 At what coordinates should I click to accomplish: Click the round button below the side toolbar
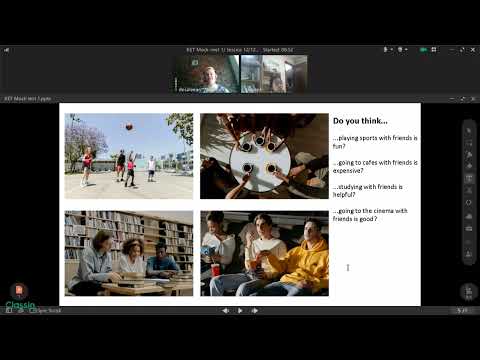coord(469,292)
